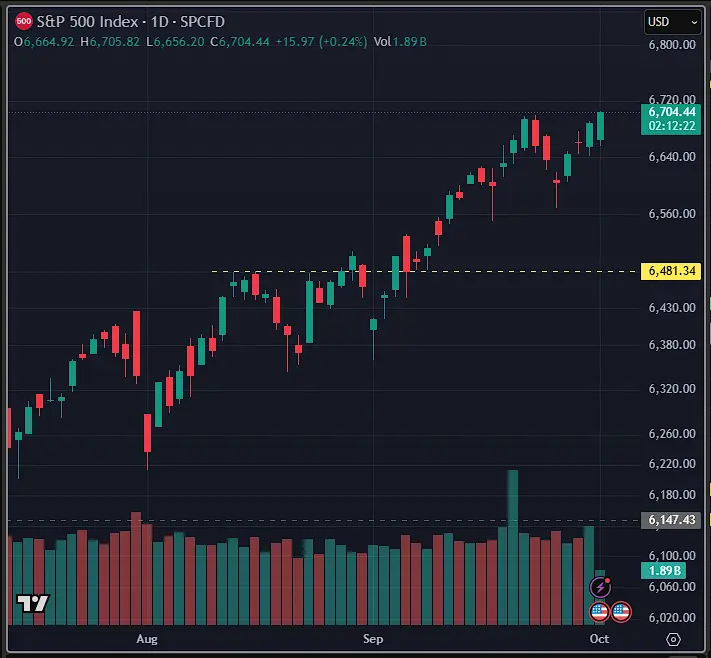The width and height of the screenshot is (711, 658).
Task: Click the purple lightning bolt event icon
Action: 600,587
